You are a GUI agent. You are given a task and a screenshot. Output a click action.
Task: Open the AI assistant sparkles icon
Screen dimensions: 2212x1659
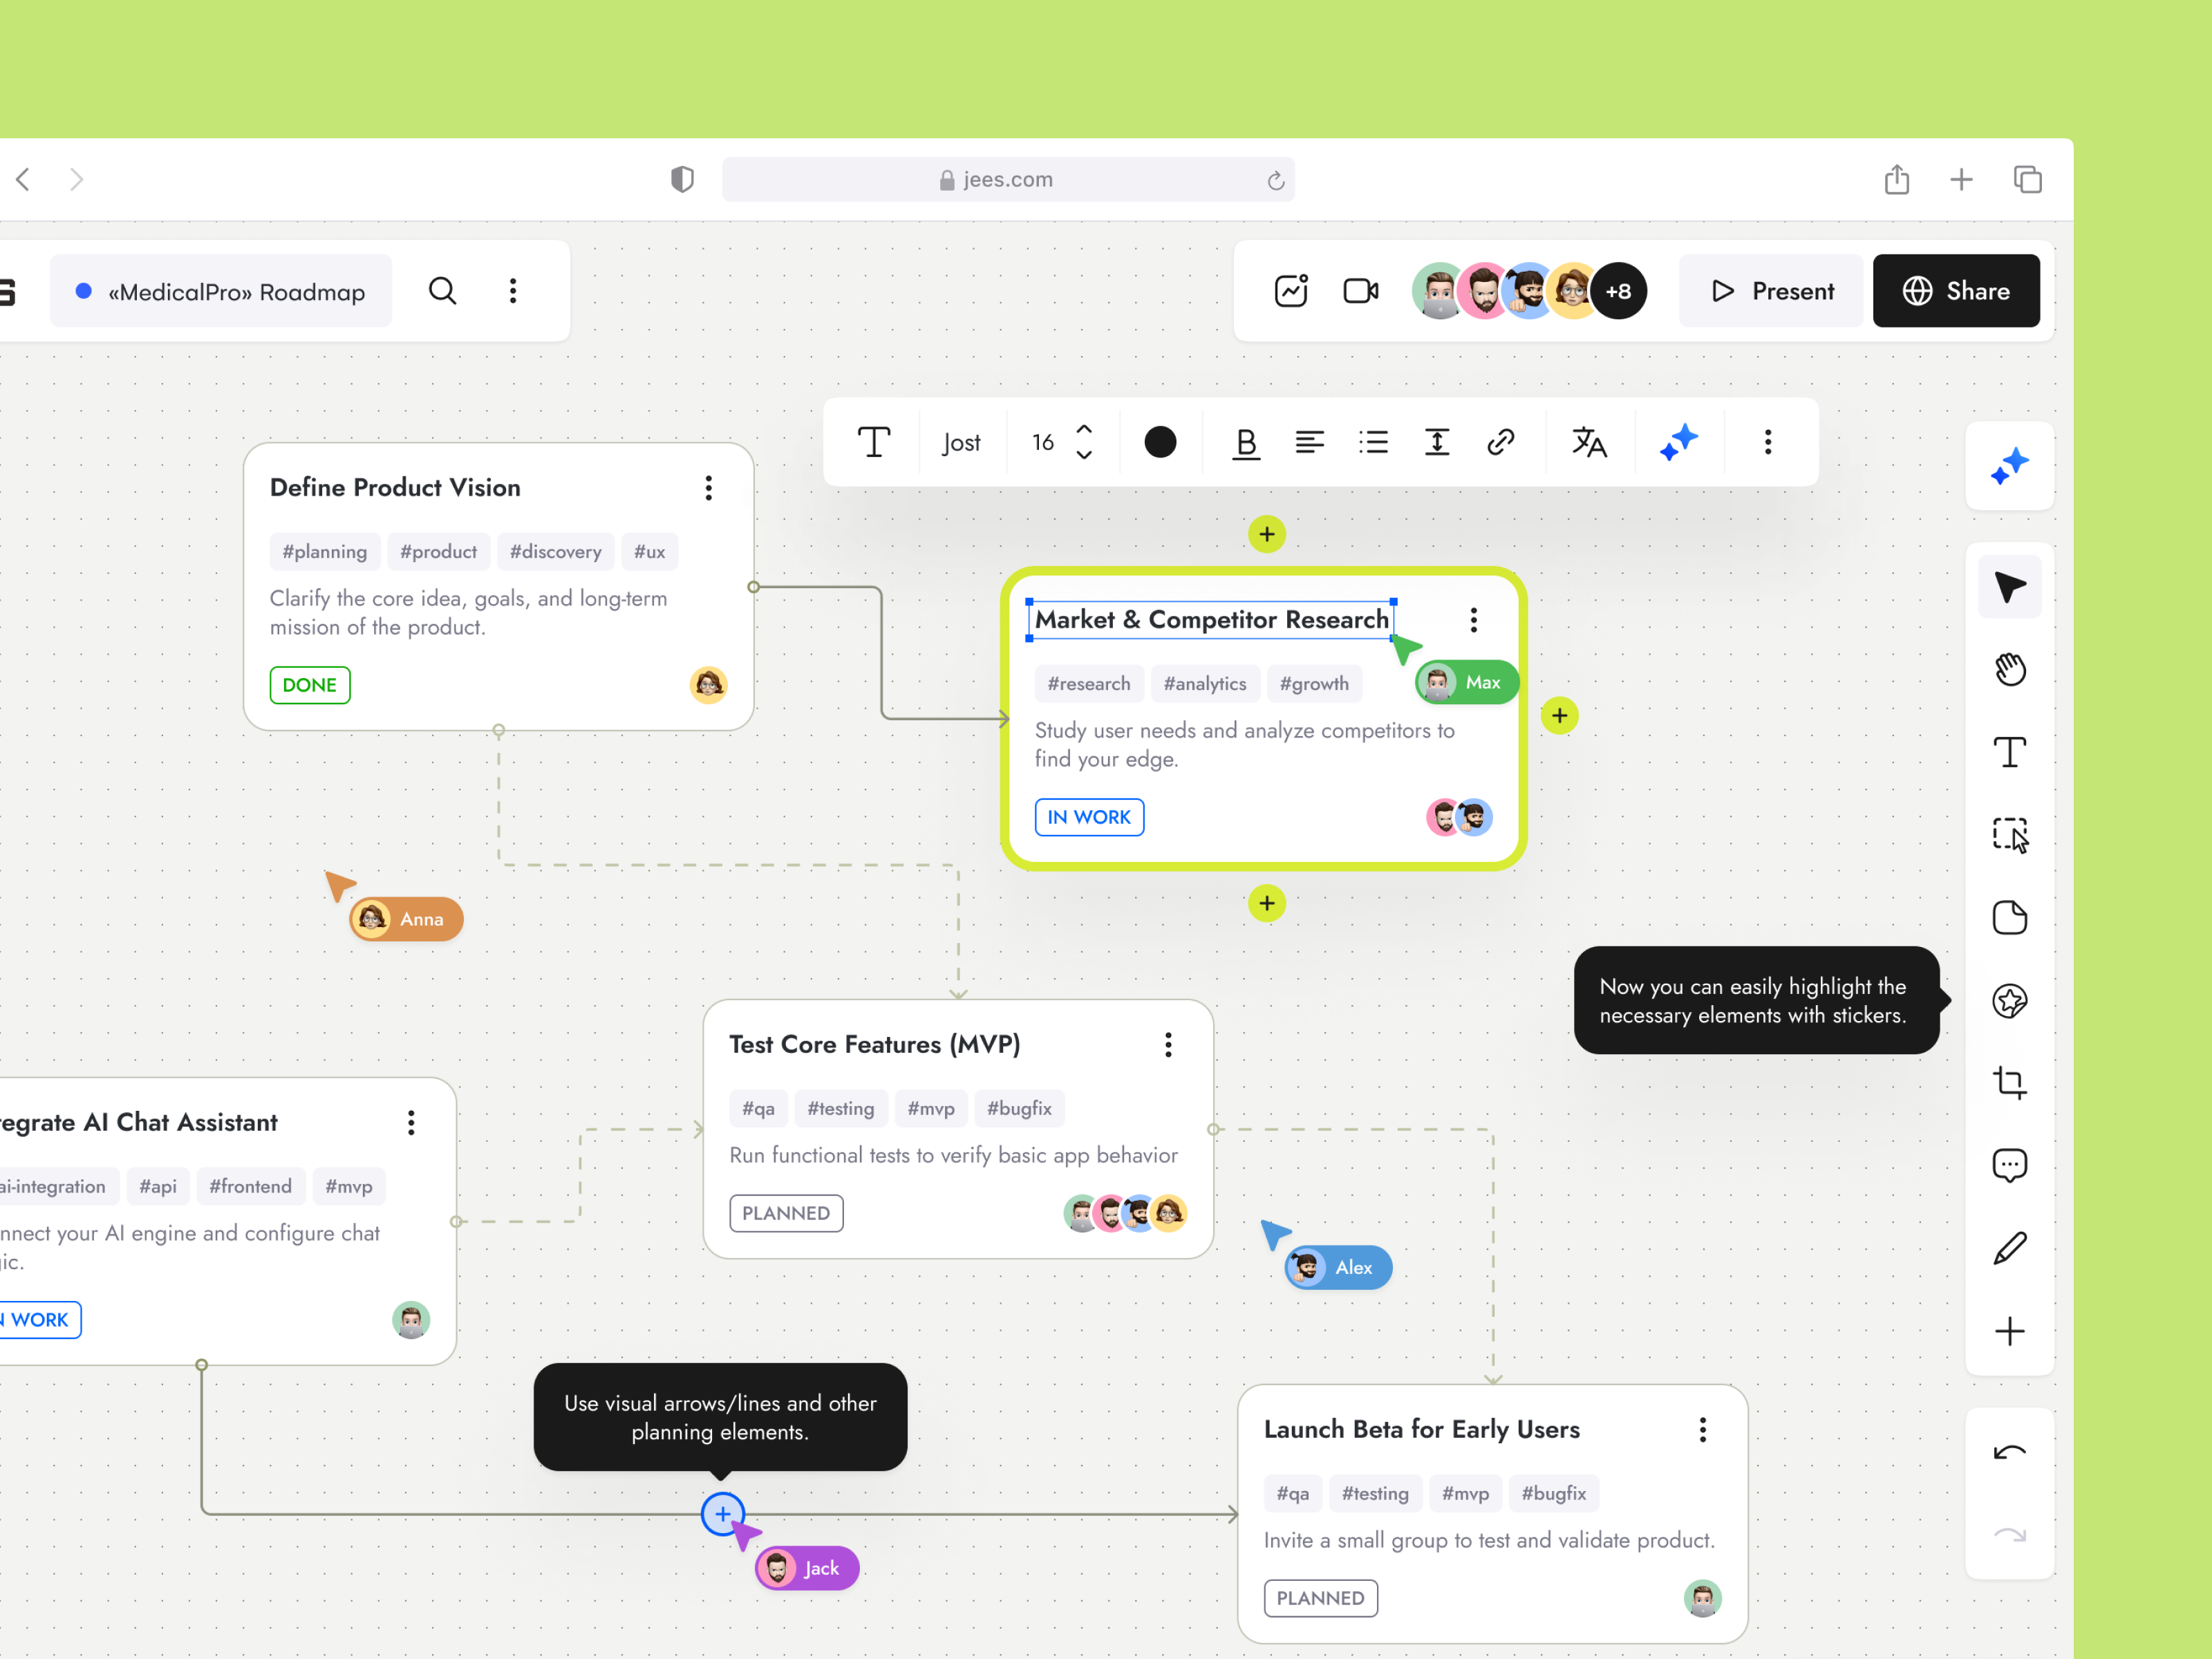[x=2010, y=465]
